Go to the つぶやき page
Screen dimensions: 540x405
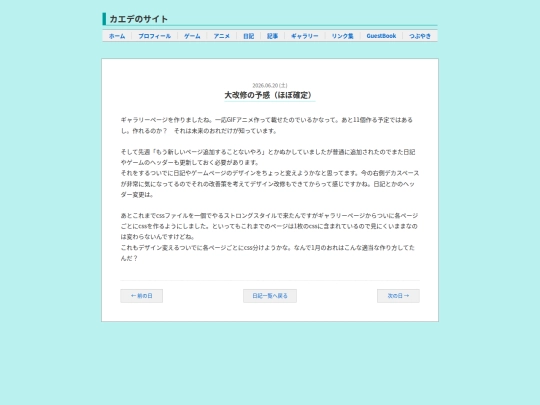[420, 36]
